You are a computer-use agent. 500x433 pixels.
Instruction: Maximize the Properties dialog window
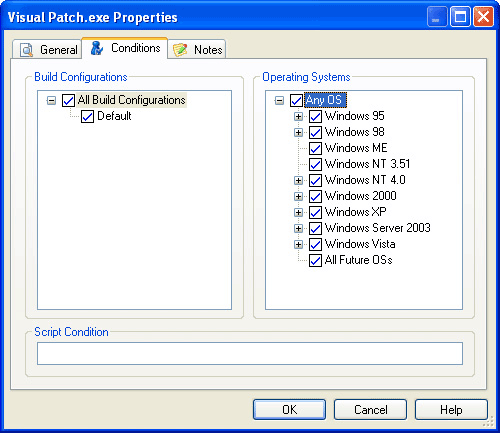(x=460, y=17)
